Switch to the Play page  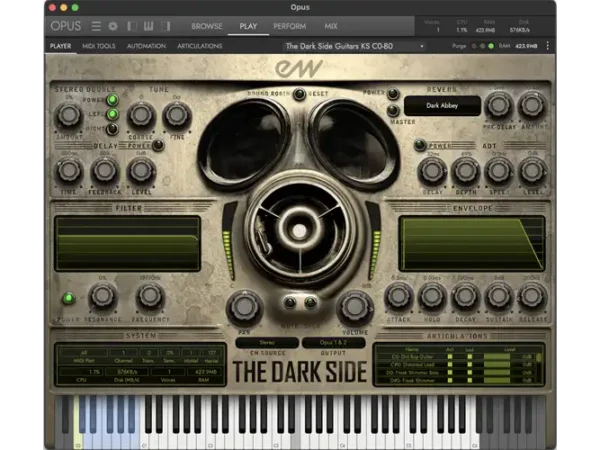point(248,26)
